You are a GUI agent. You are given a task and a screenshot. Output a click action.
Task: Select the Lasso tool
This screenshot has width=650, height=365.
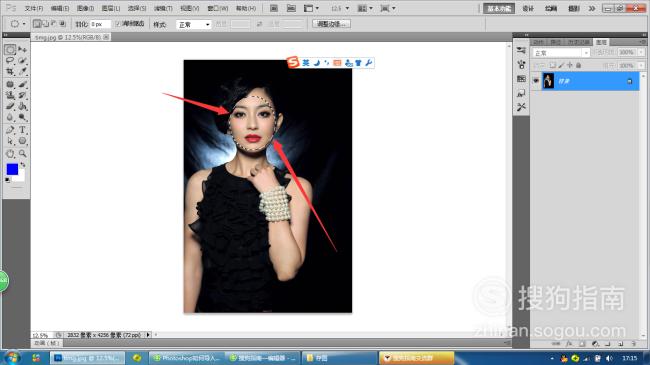point(10,61)
